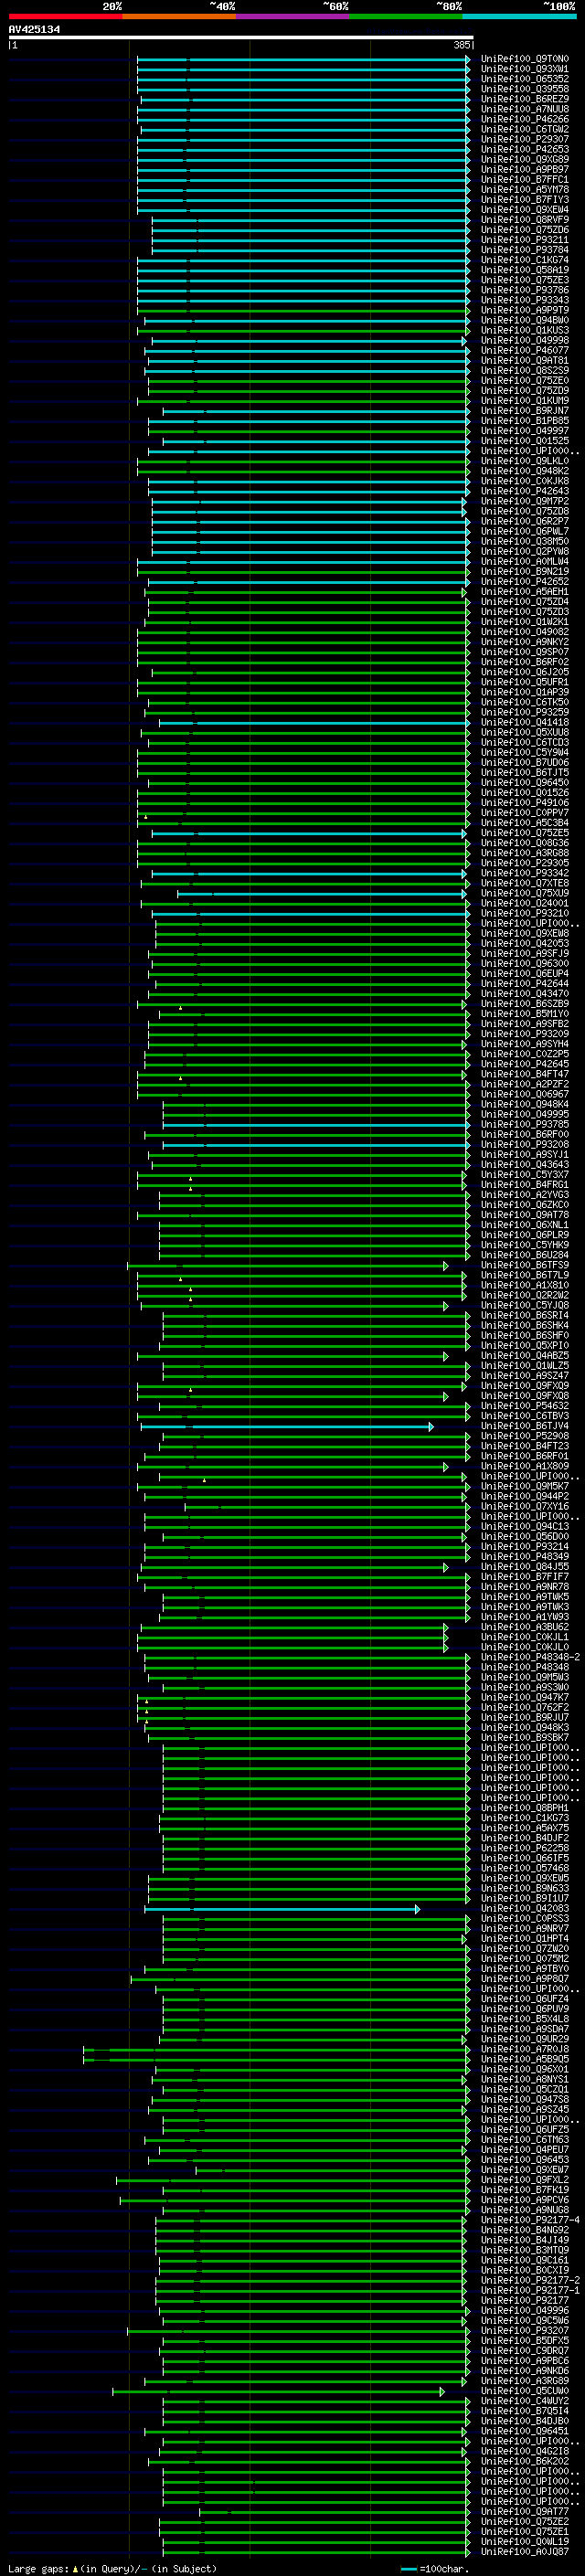
Task: Select hit label UniRef100_Q93XW1
Action: pyautogui.click(x=525, y=69)
